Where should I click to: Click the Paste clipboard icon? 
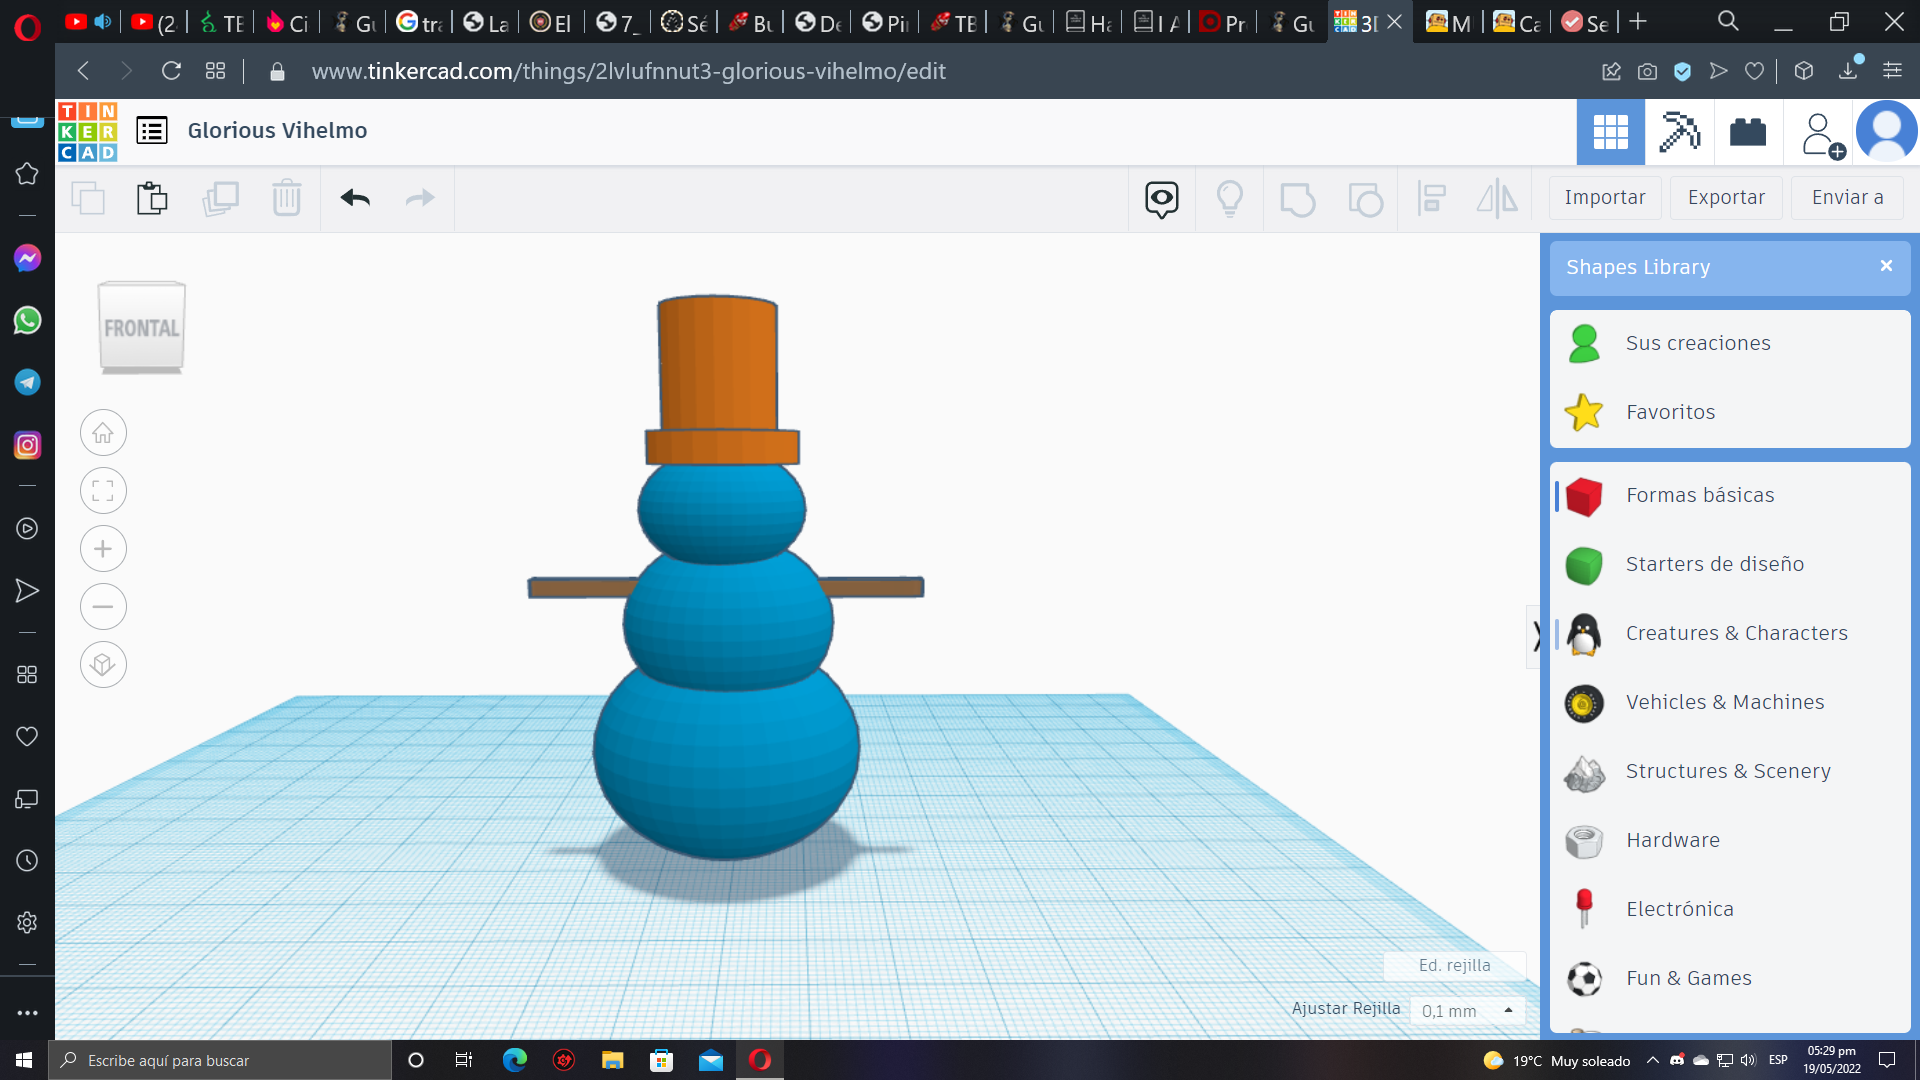tap(152, 198)
